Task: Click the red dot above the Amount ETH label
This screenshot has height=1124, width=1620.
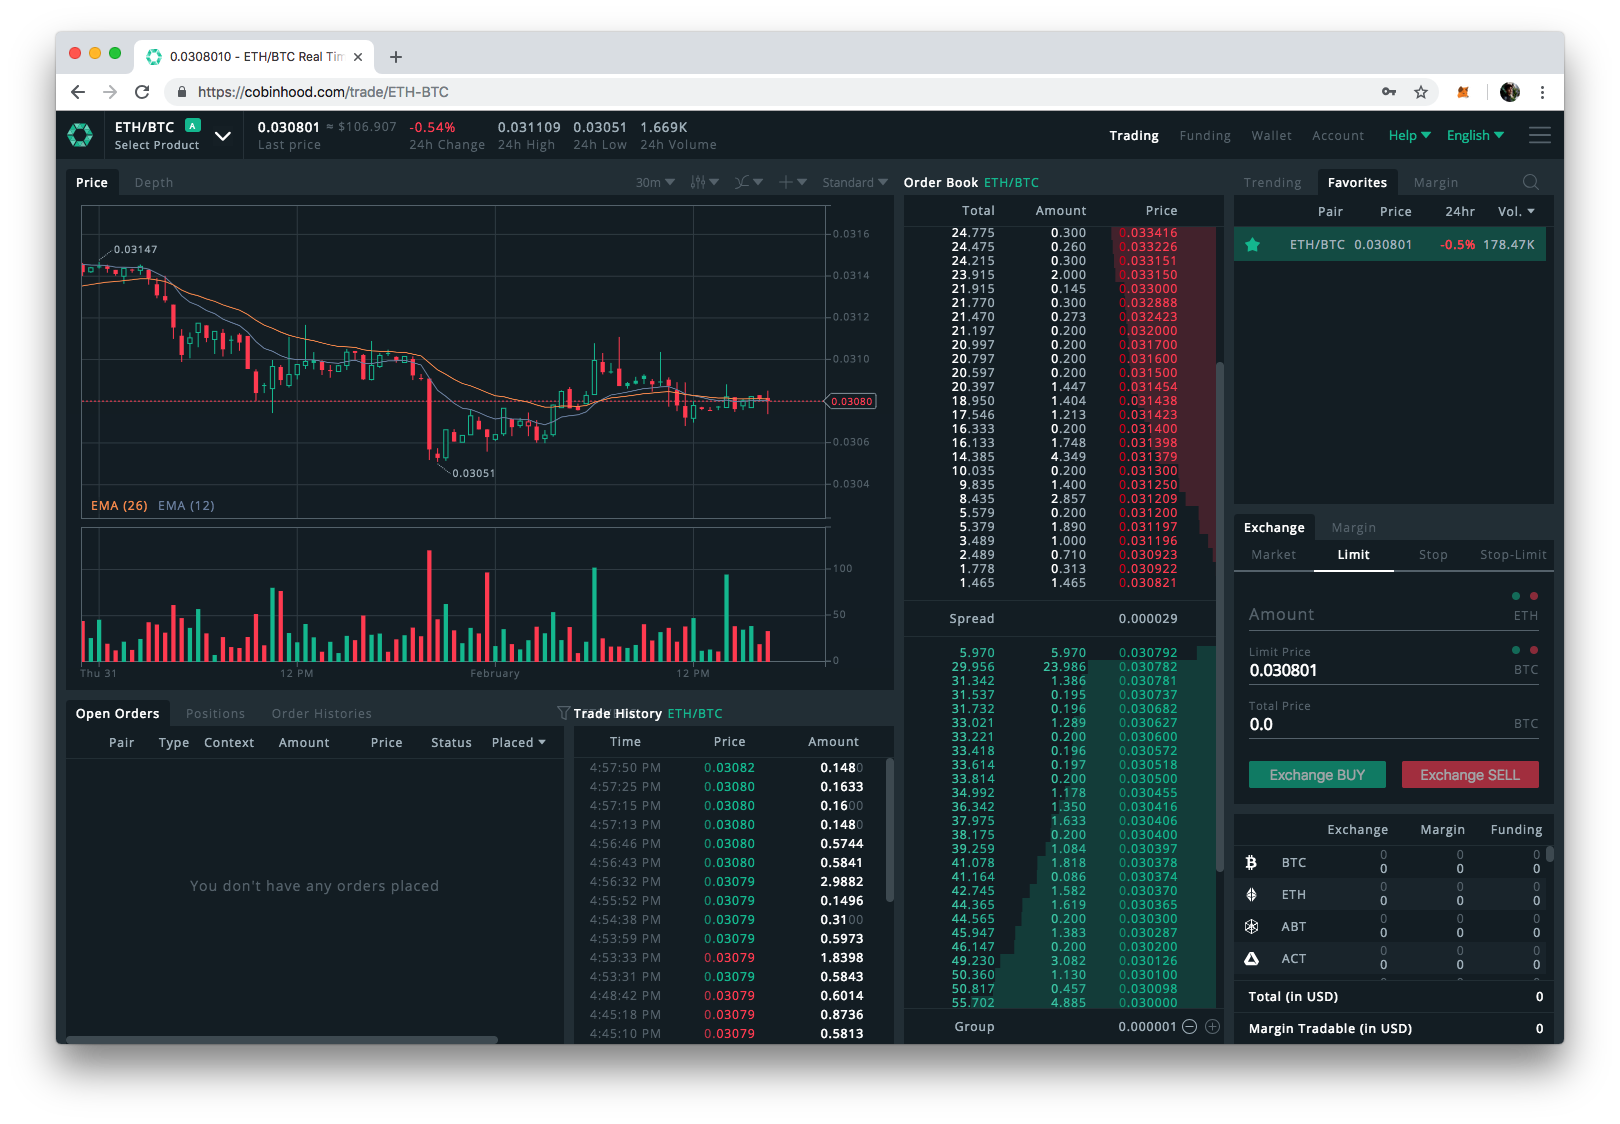Action: click(x=1534, y=596)
